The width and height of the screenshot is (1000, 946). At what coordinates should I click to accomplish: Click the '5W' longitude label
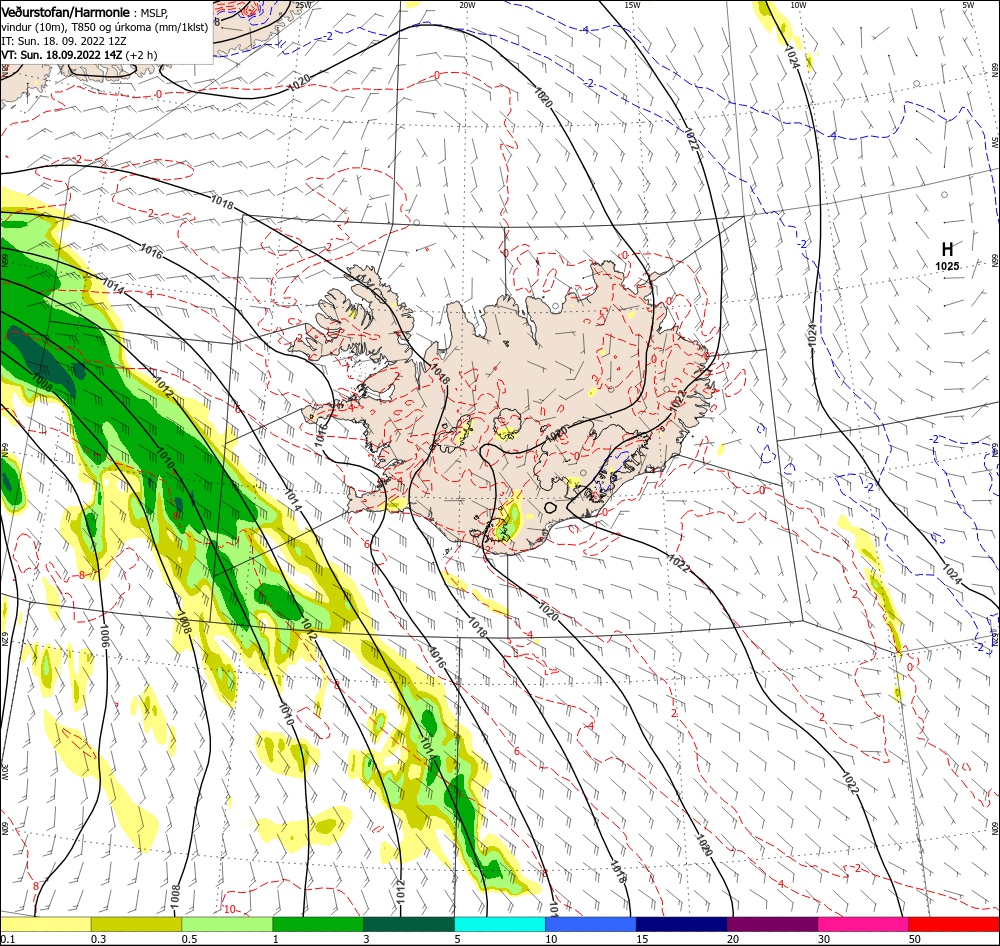pos(968,5)
